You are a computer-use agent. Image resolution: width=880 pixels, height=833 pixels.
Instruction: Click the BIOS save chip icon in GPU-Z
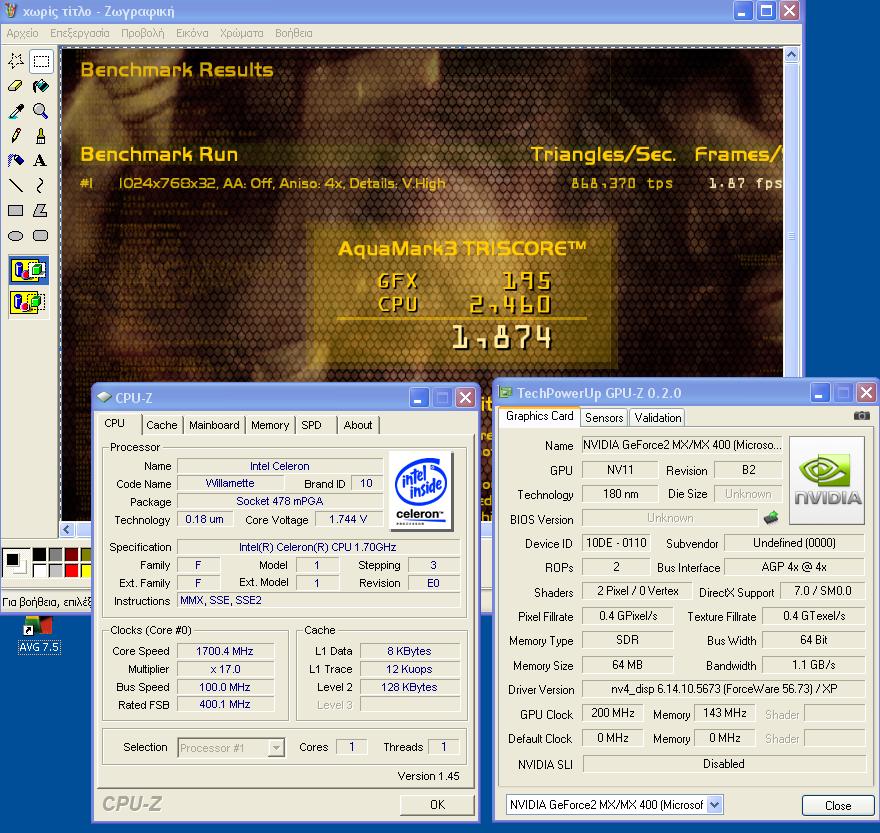(x=771, y=518)
